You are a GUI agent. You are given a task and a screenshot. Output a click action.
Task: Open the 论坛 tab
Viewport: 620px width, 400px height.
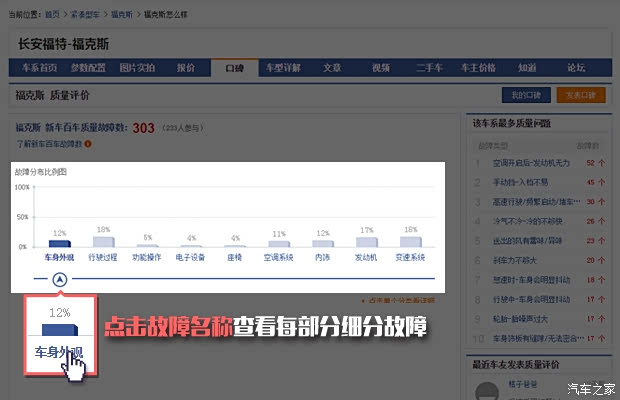coord(576,68)
